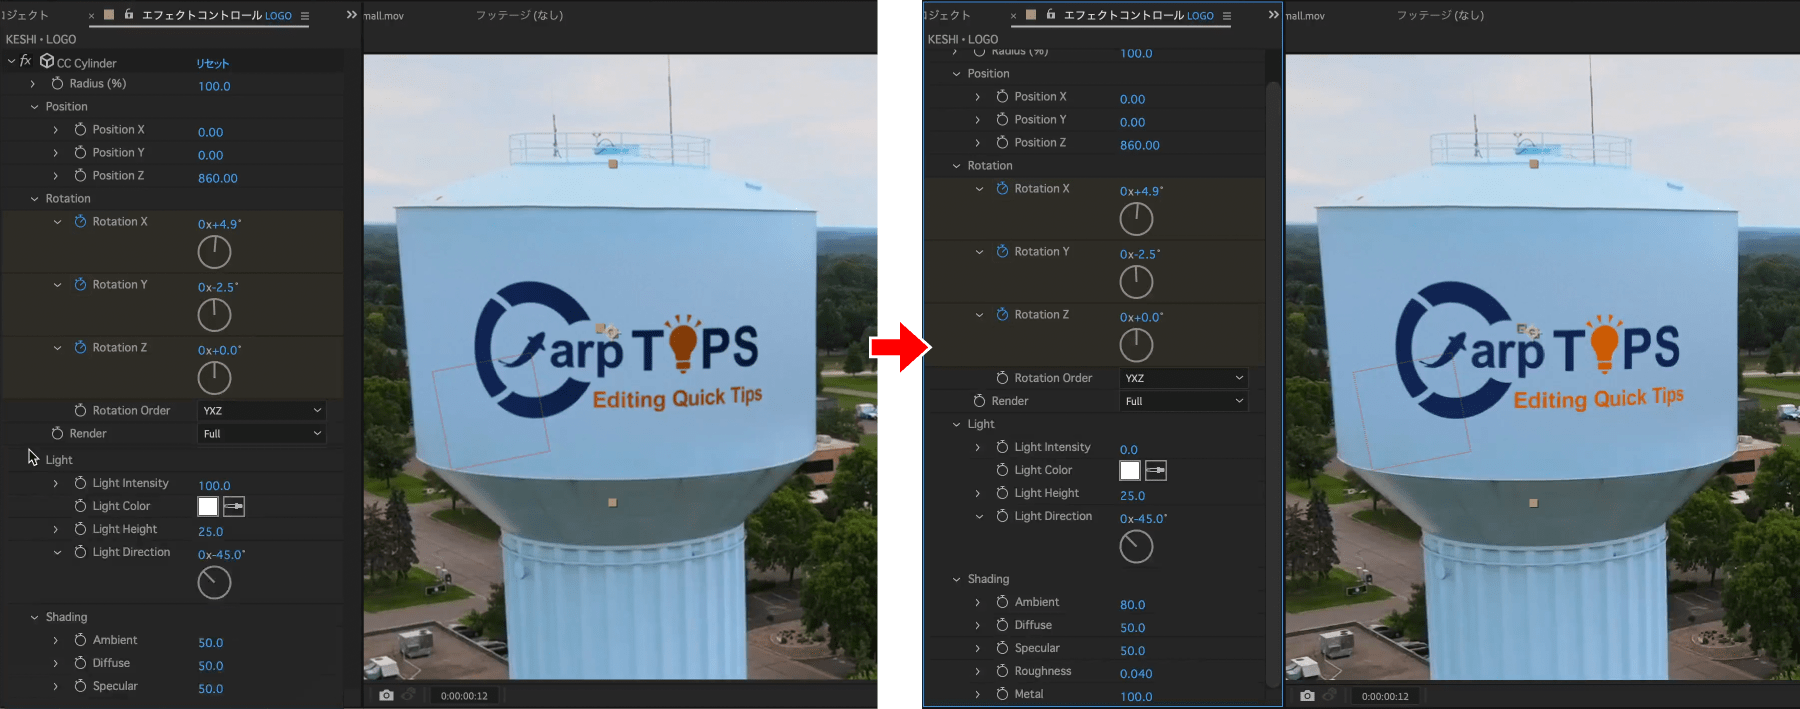
Task: Open Render Full dropdown in left panel
Action: (x=262, y=434)
